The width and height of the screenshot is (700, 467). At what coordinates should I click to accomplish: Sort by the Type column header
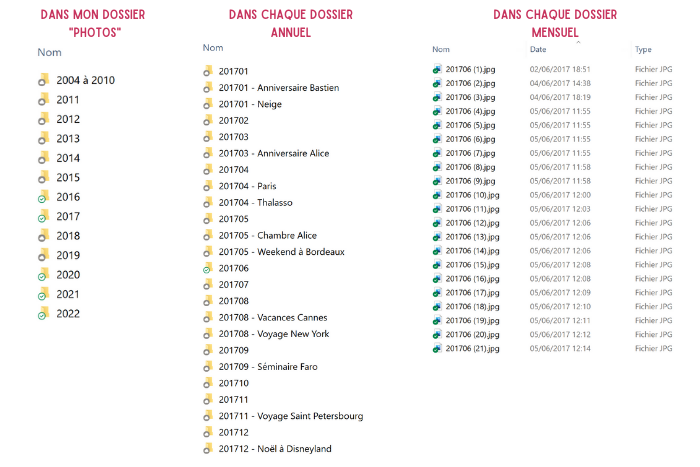[x=643, y=50]
